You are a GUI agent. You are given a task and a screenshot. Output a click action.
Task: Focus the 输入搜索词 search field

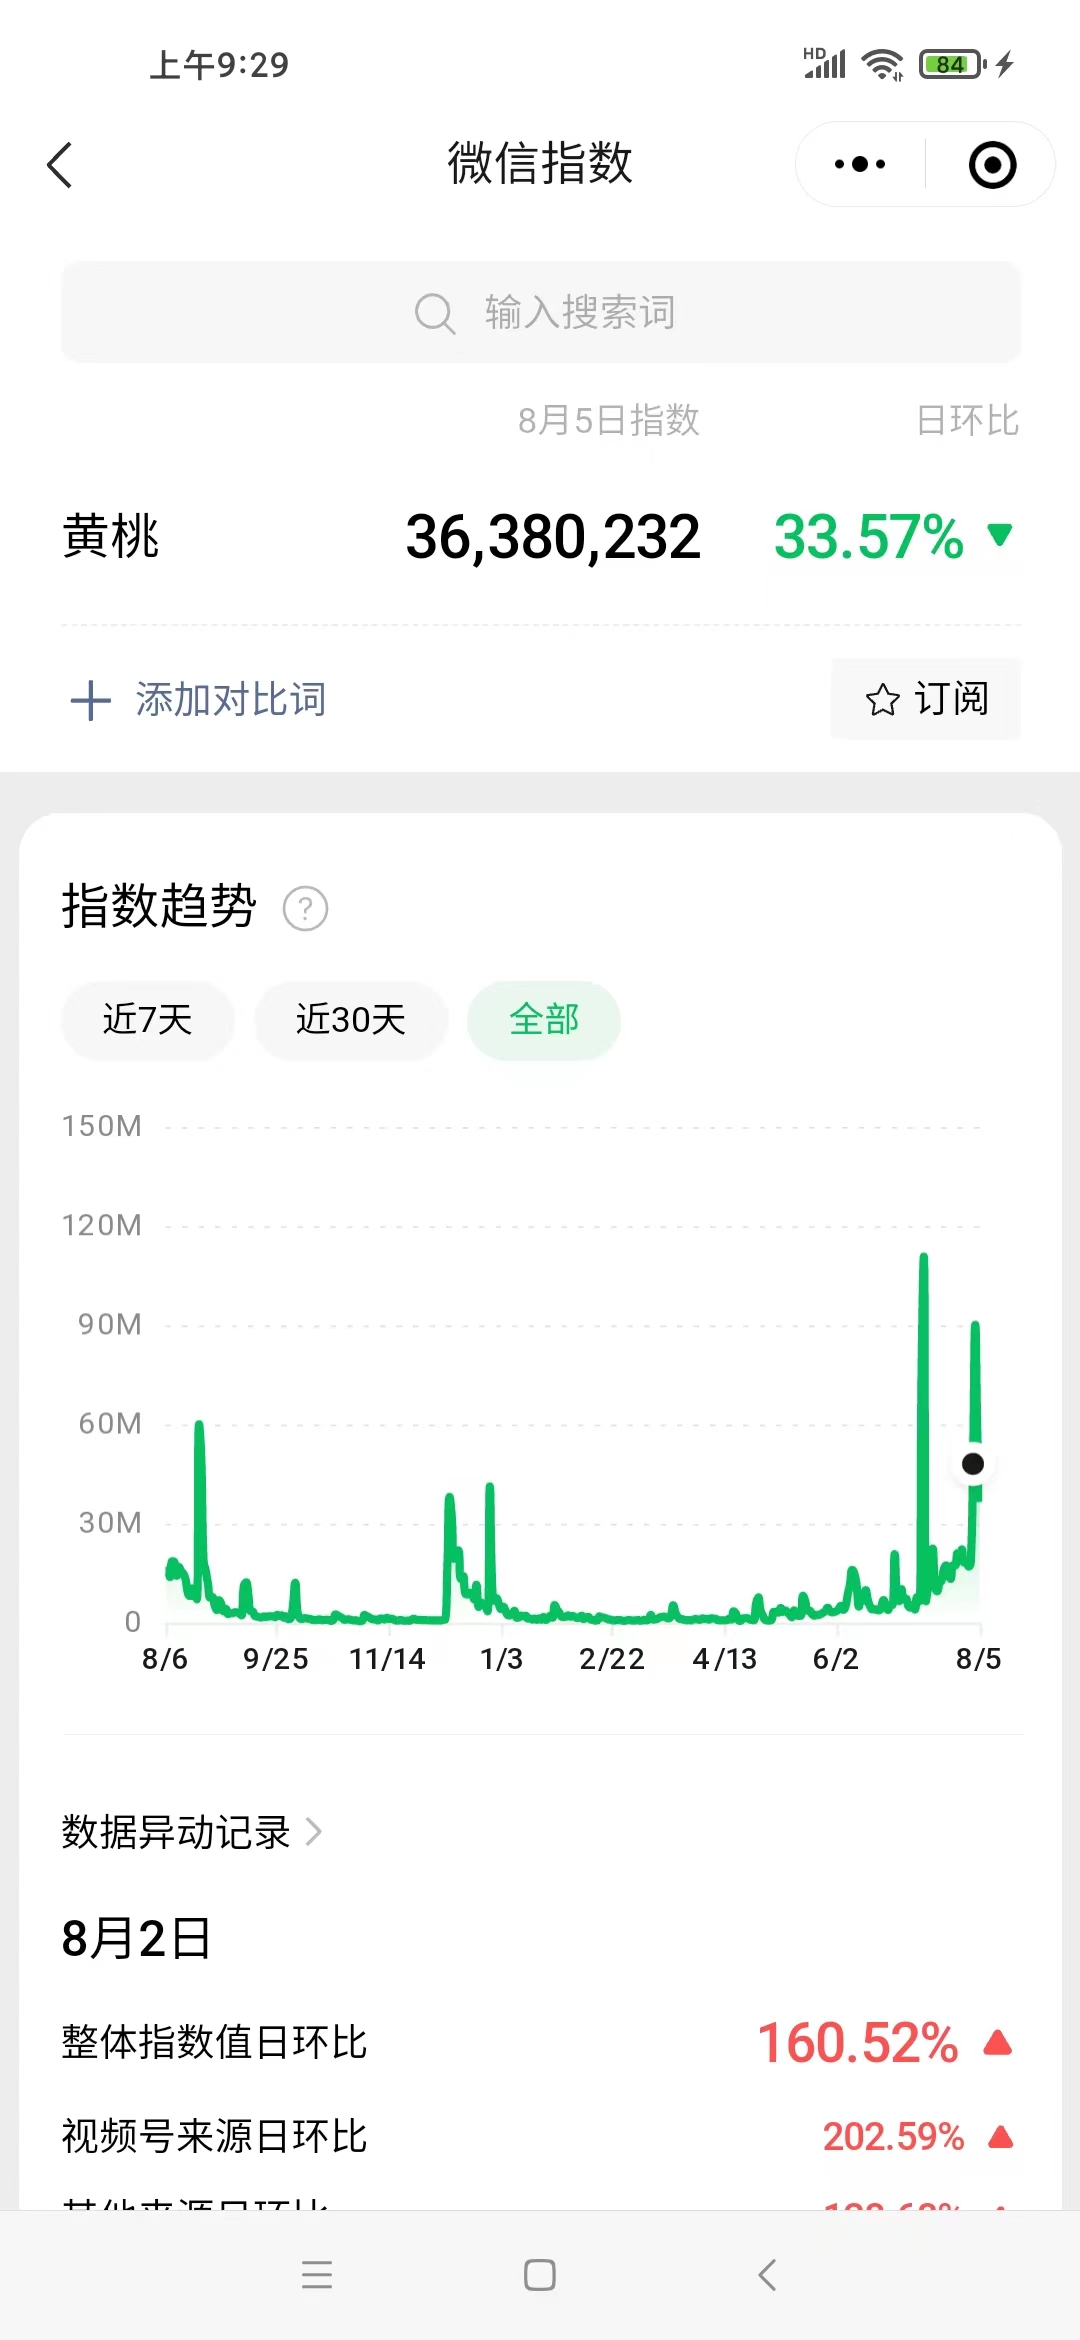click(580, 313)
